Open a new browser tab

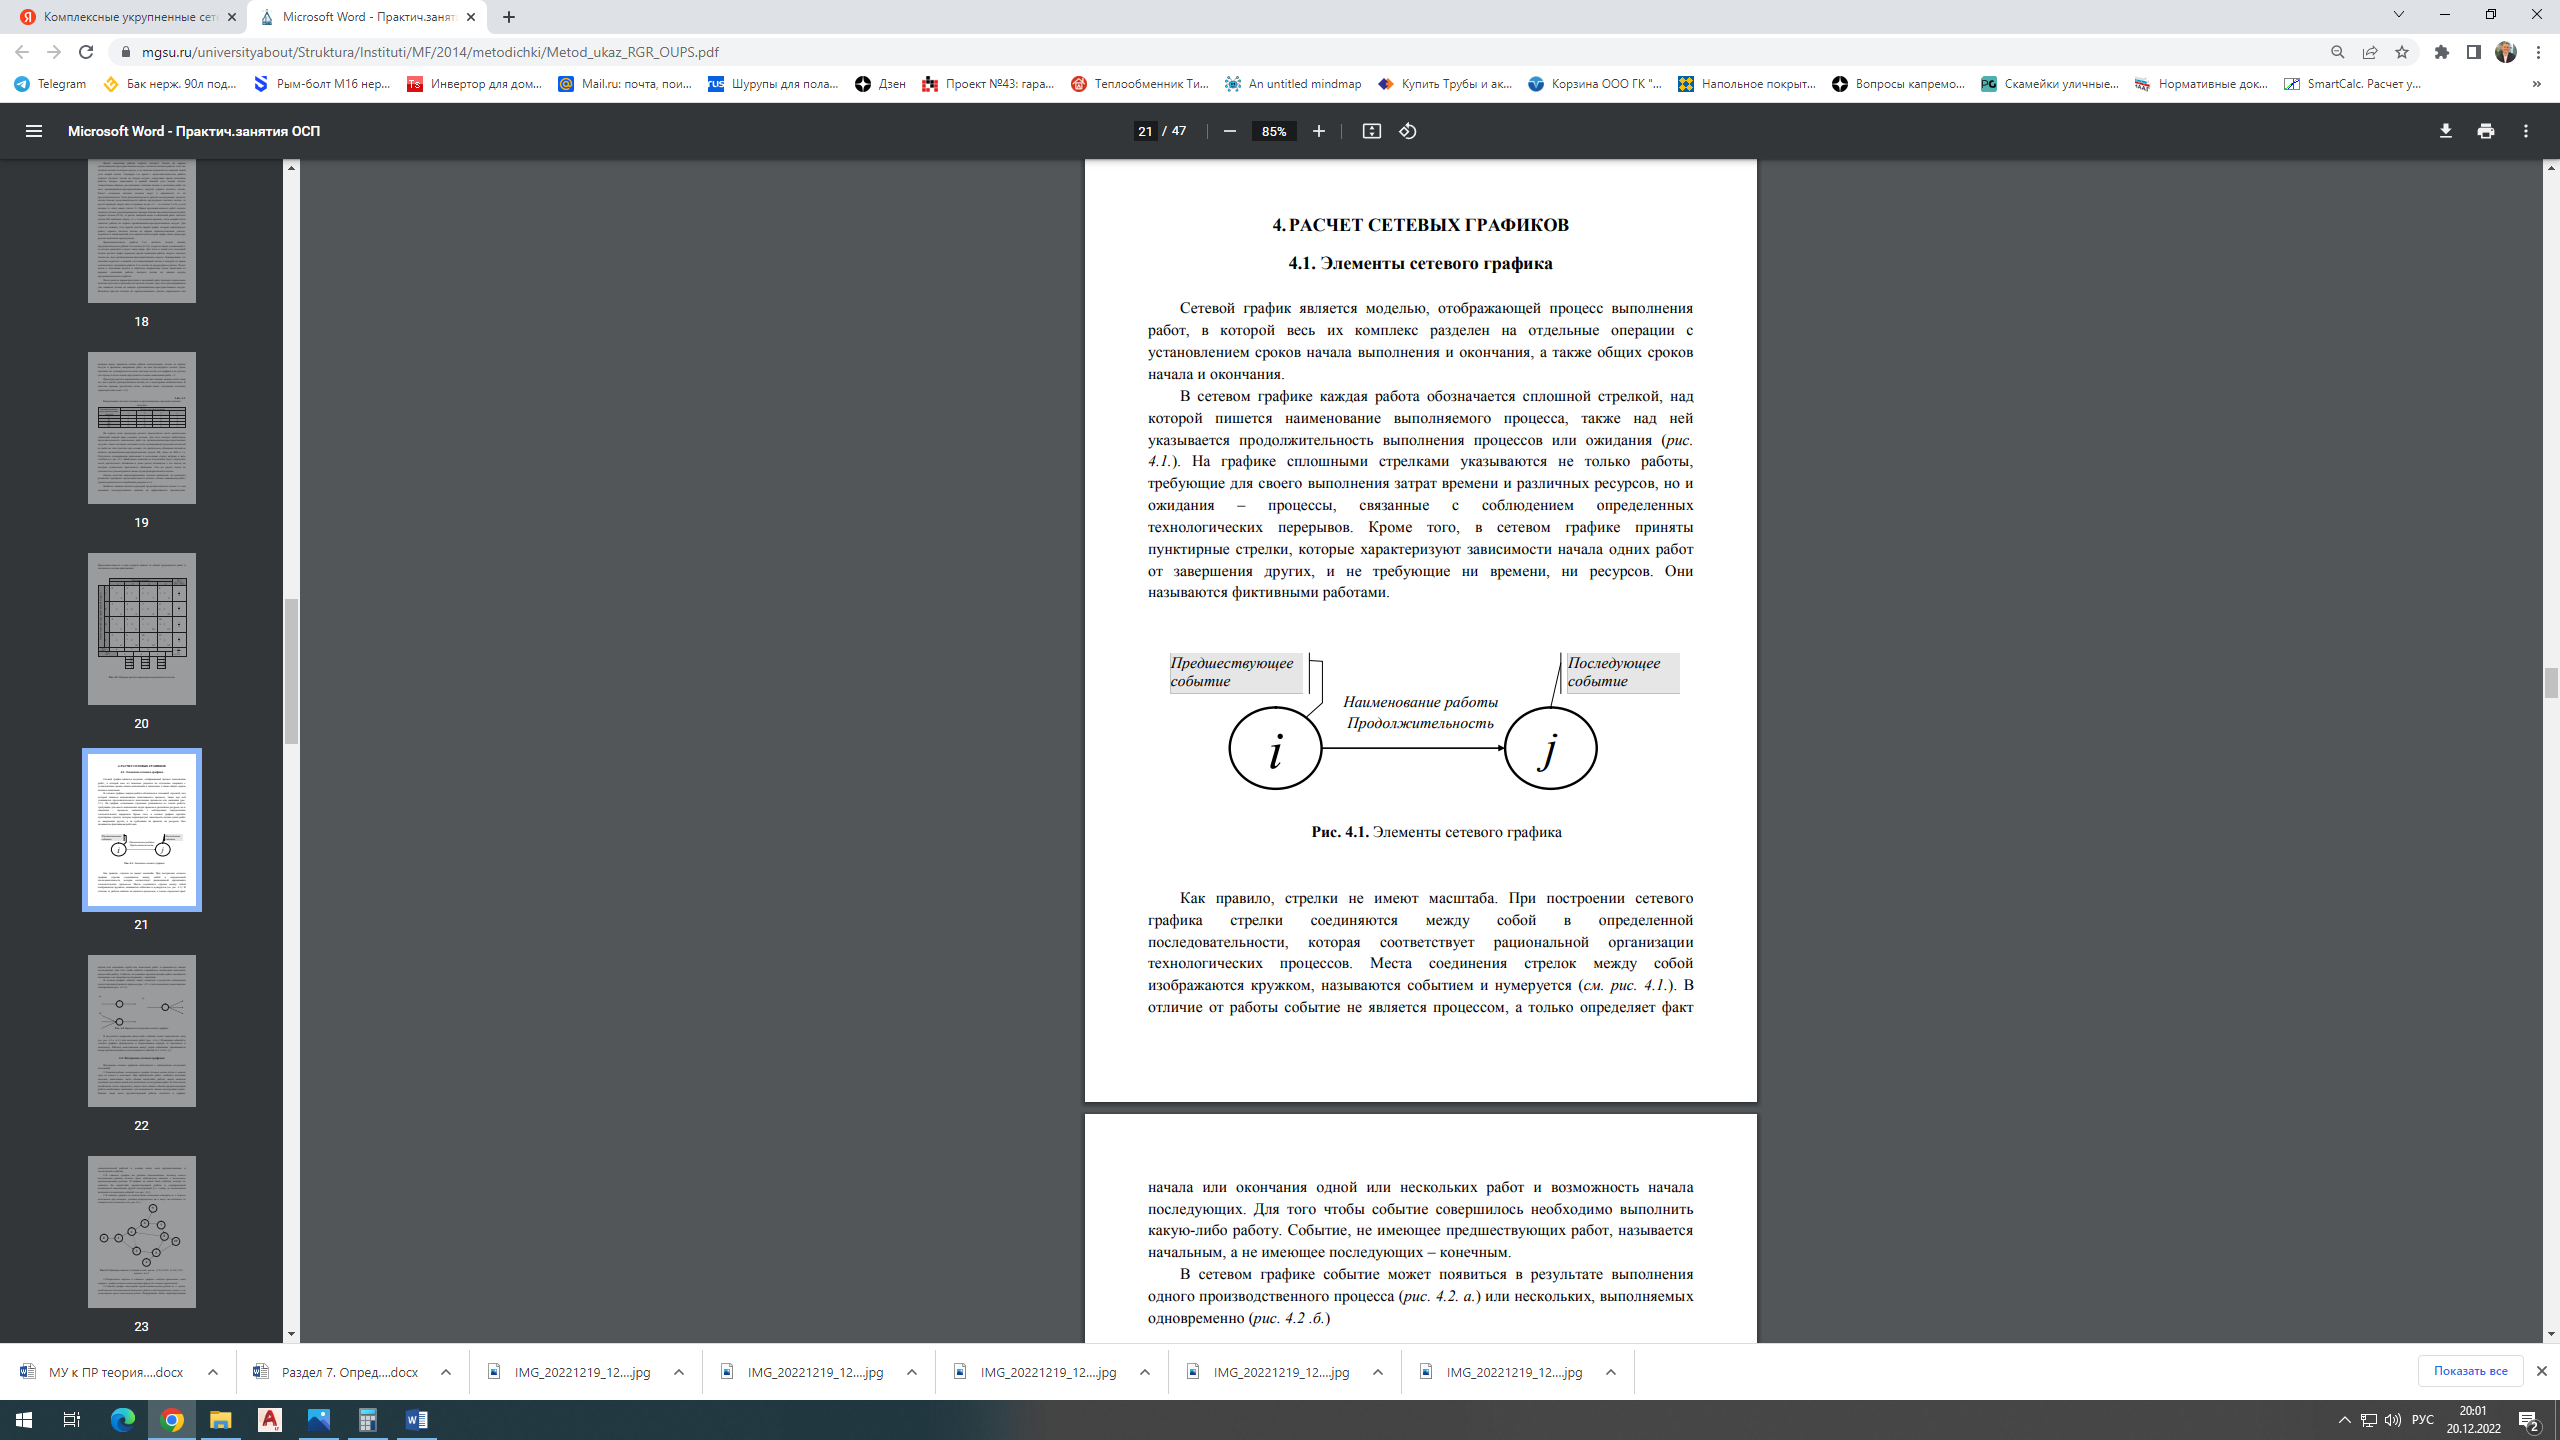pyautogui.click(x=509, y=17)
